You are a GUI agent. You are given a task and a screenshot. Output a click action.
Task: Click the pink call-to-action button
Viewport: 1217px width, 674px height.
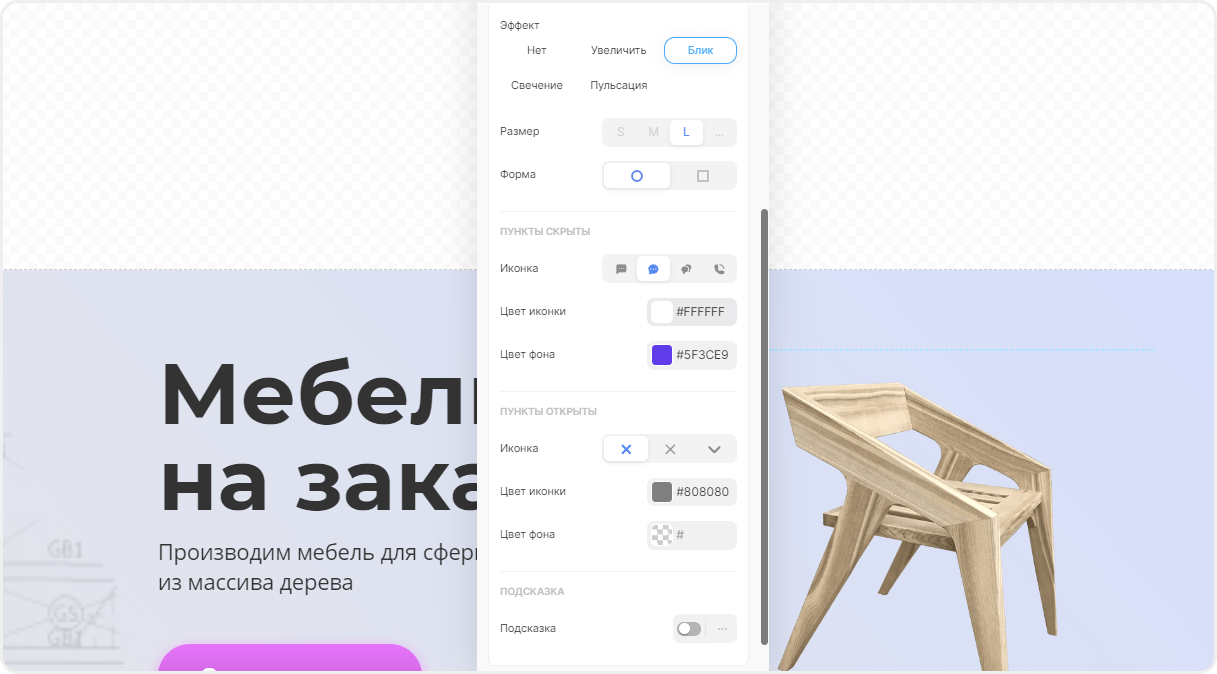tap(290, 659)
